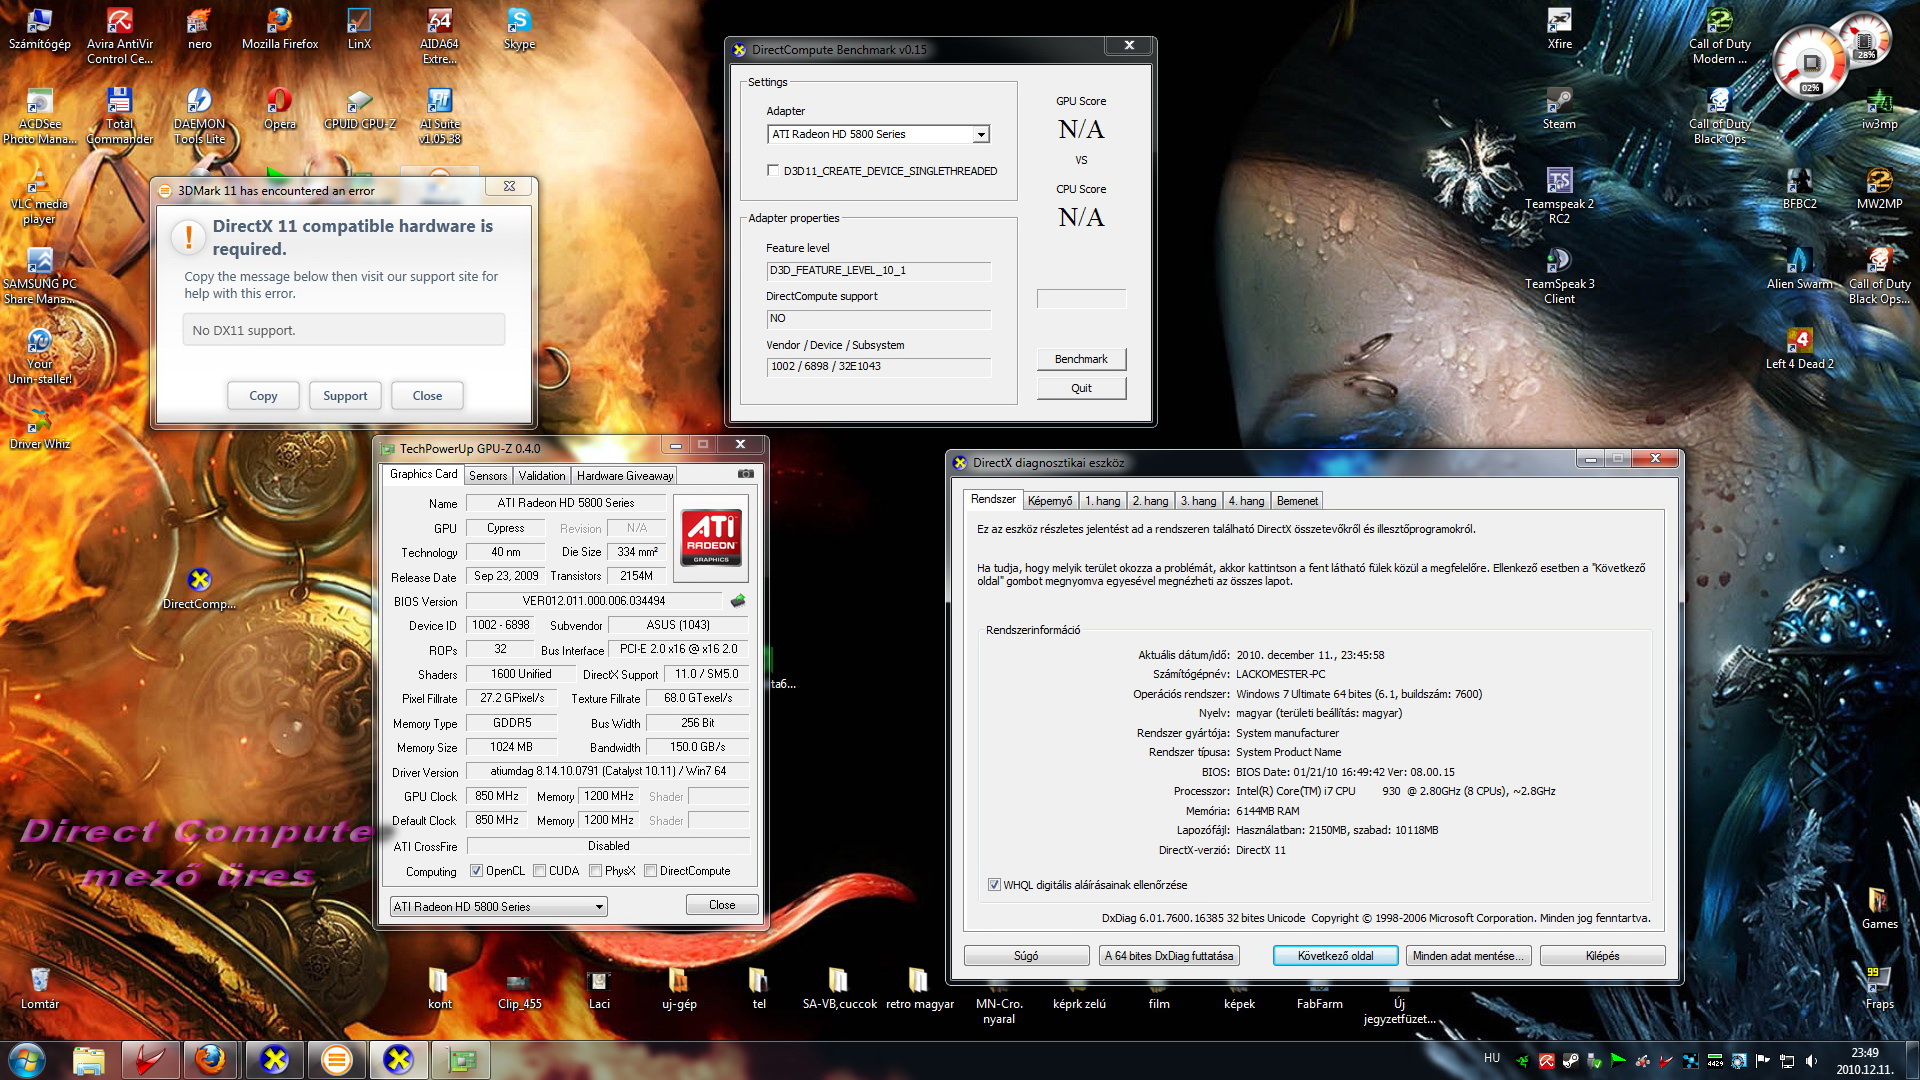Toggle the DirectCompute checkbox in GPU-Z

click(x=651, y=871)
